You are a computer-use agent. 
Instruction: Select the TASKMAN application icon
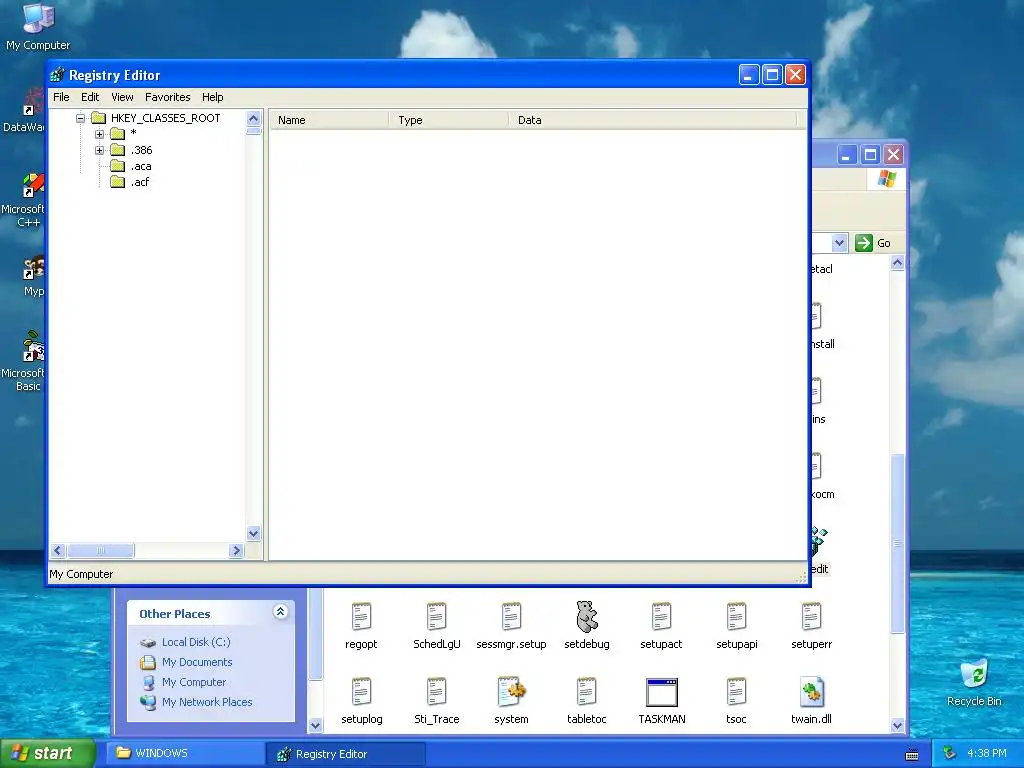(x=662, y=692)
